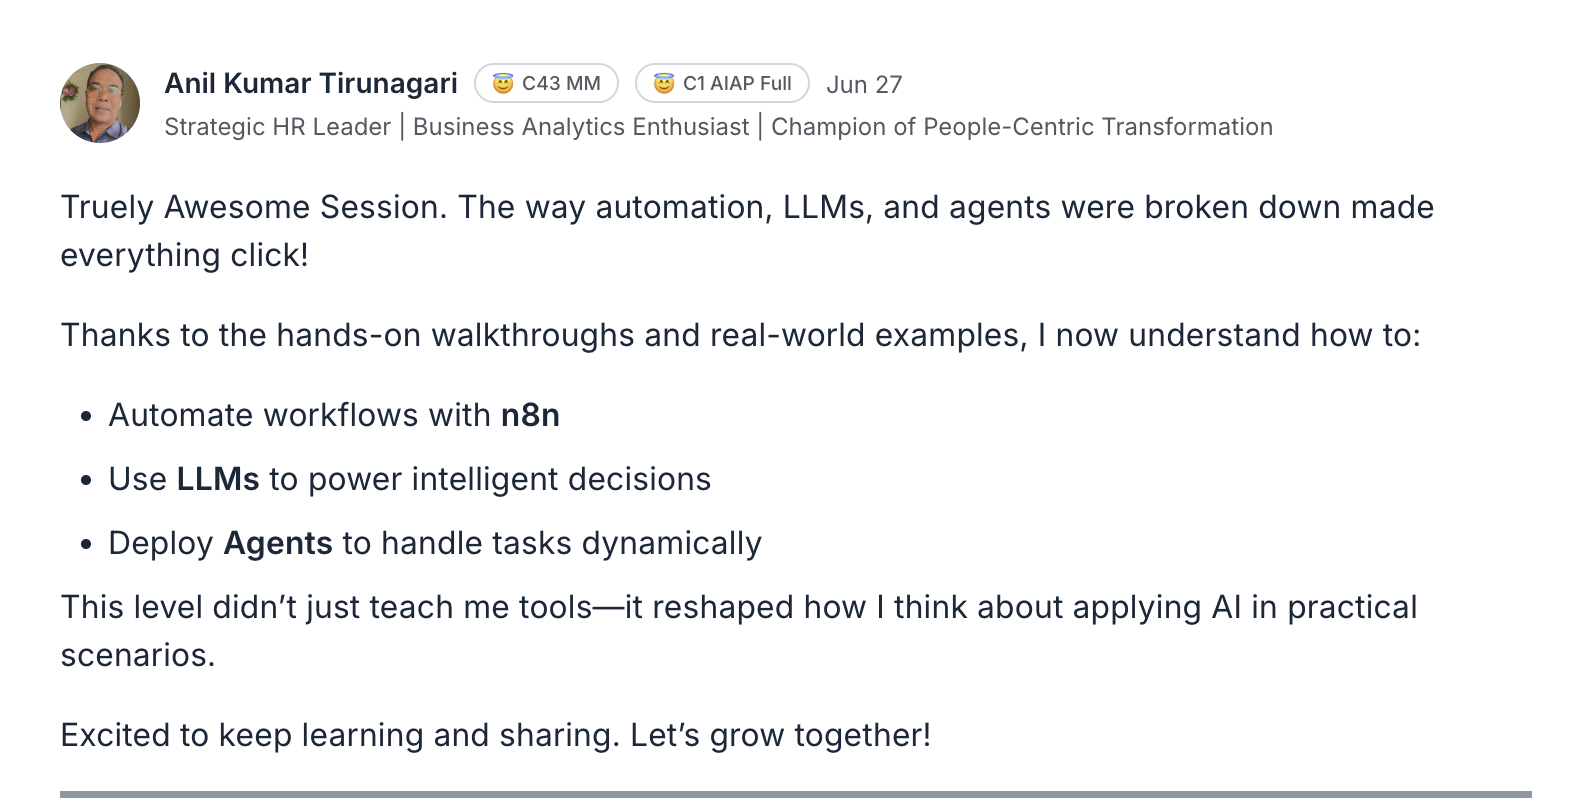Screen dimensions: 1576x798
Task: Click the author name Anil Kumar Tirunagari
Action: click(311, 83)
